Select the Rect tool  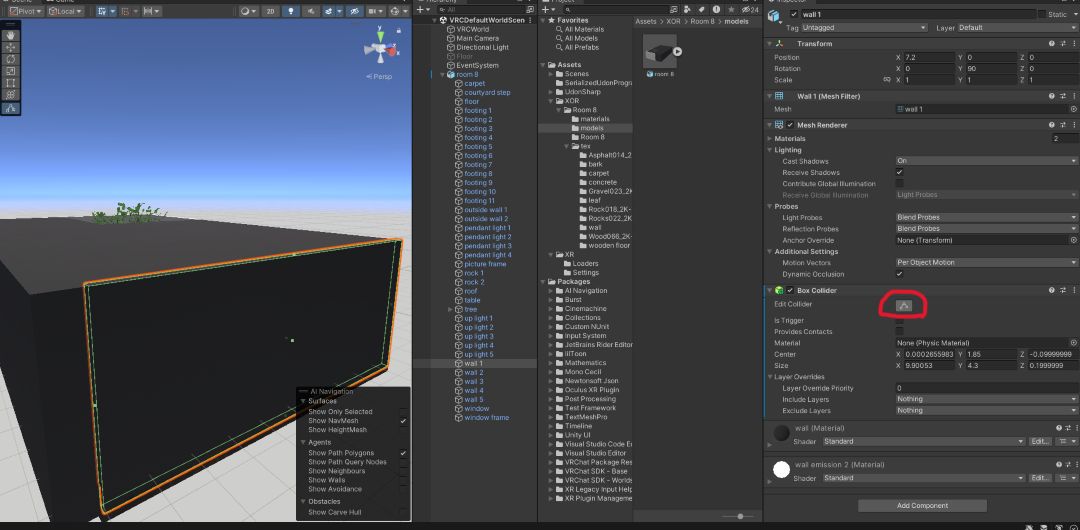coord(10,83)
